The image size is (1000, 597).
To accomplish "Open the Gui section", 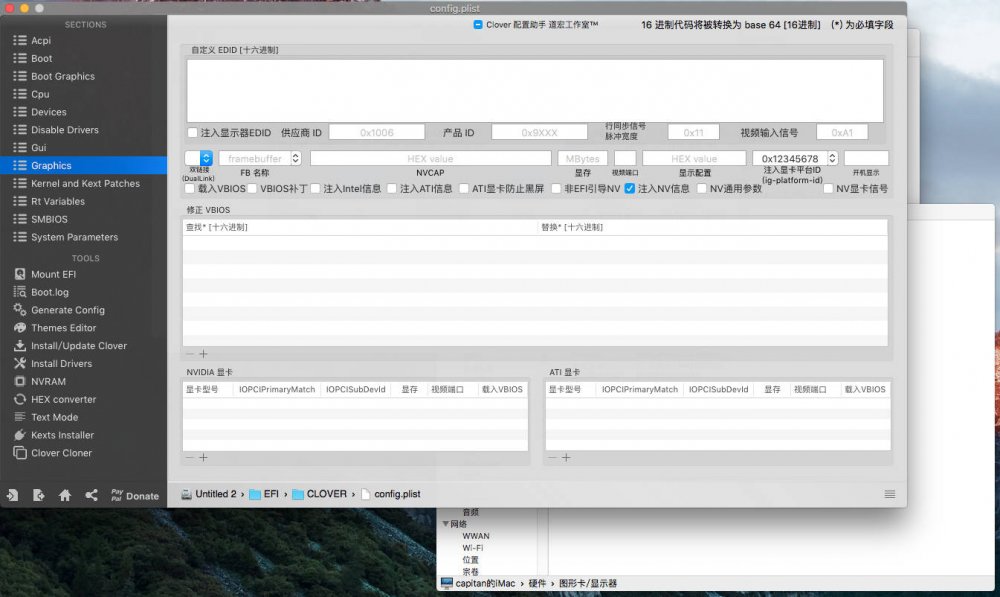I will coord(38,147).
